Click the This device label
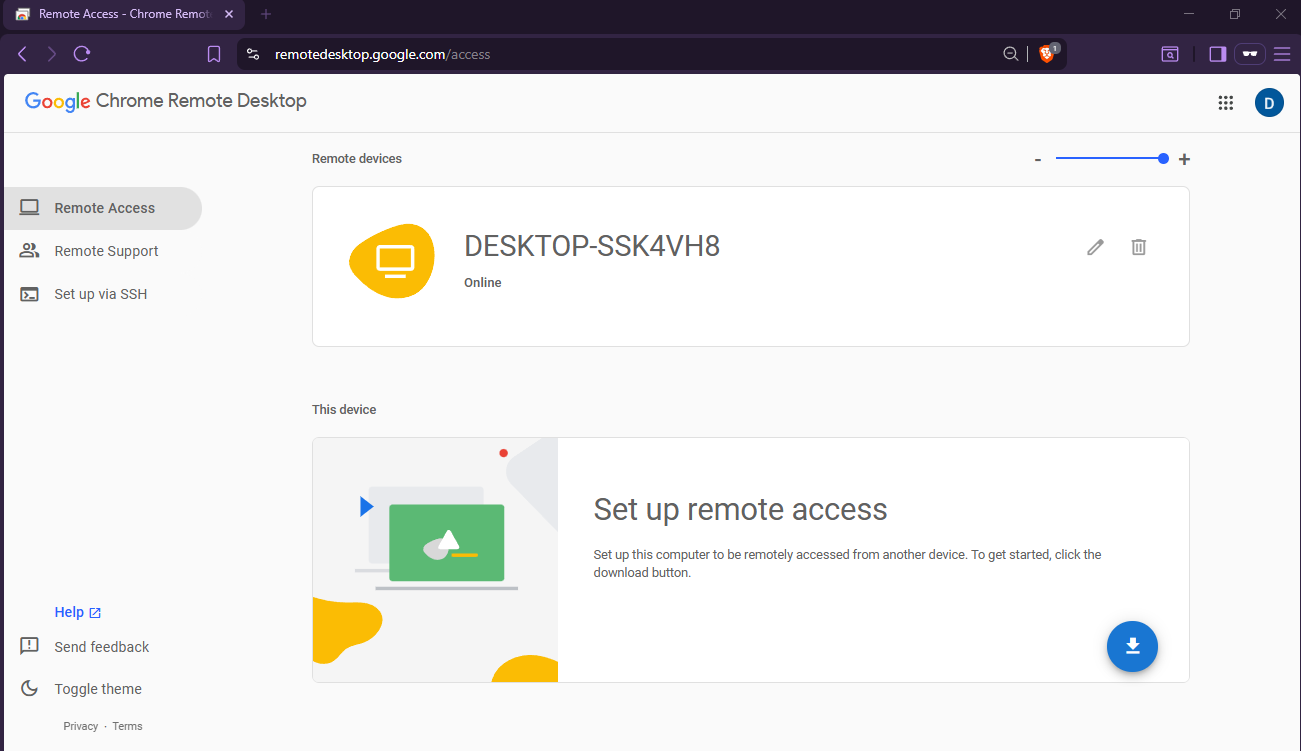The height and width of the screenshot is (751, 1301). click(x=344, y=409)
